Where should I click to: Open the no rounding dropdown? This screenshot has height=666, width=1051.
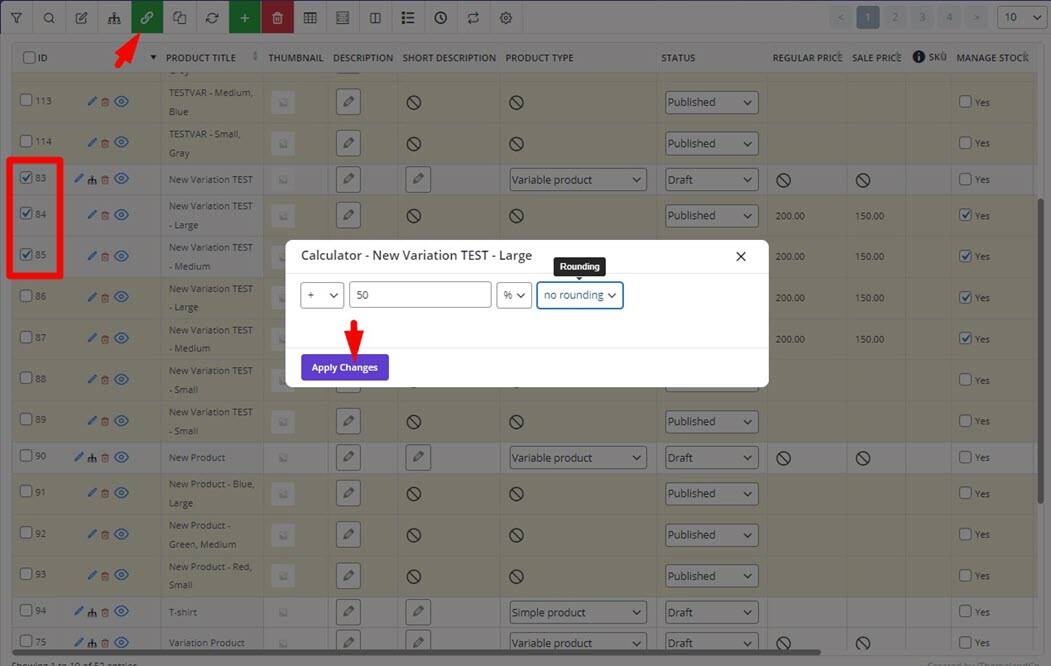click(579, 295)
